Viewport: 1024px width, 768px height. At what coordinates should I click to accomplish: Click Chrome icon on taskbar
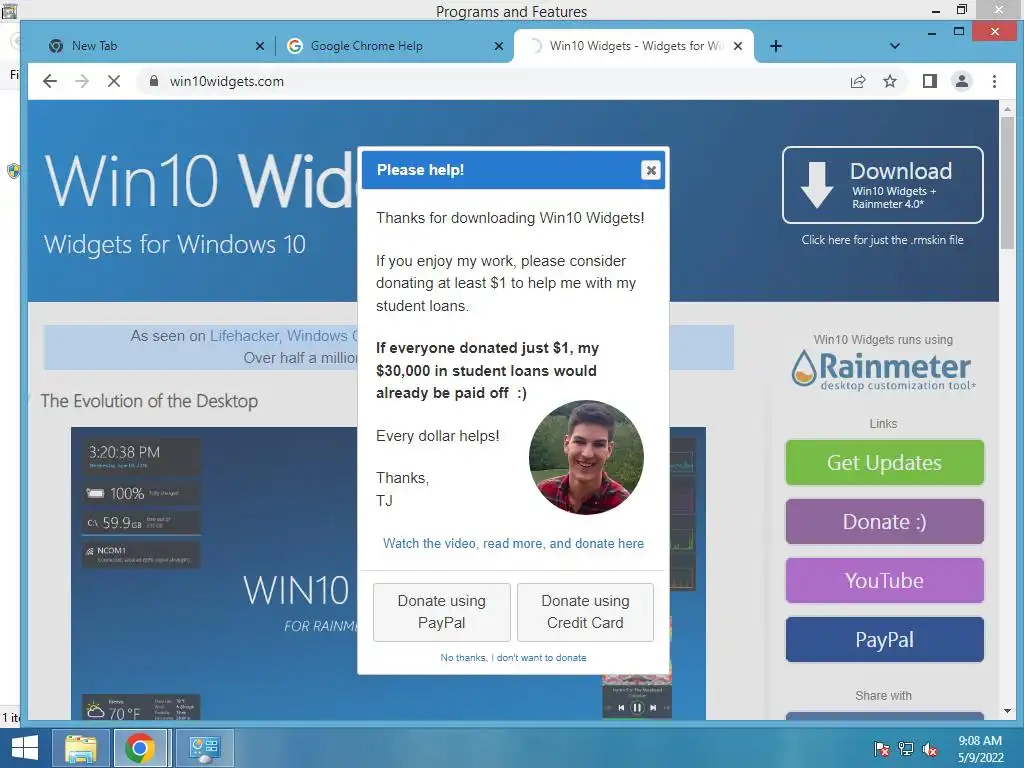tap(140, 748)
